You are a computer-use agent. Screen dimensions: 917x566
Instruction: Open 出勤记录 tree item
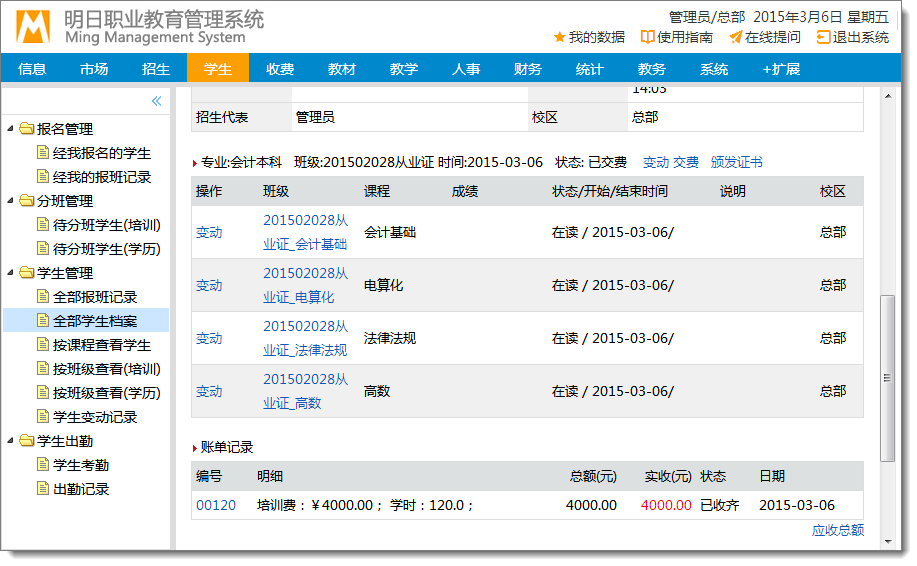81,489
